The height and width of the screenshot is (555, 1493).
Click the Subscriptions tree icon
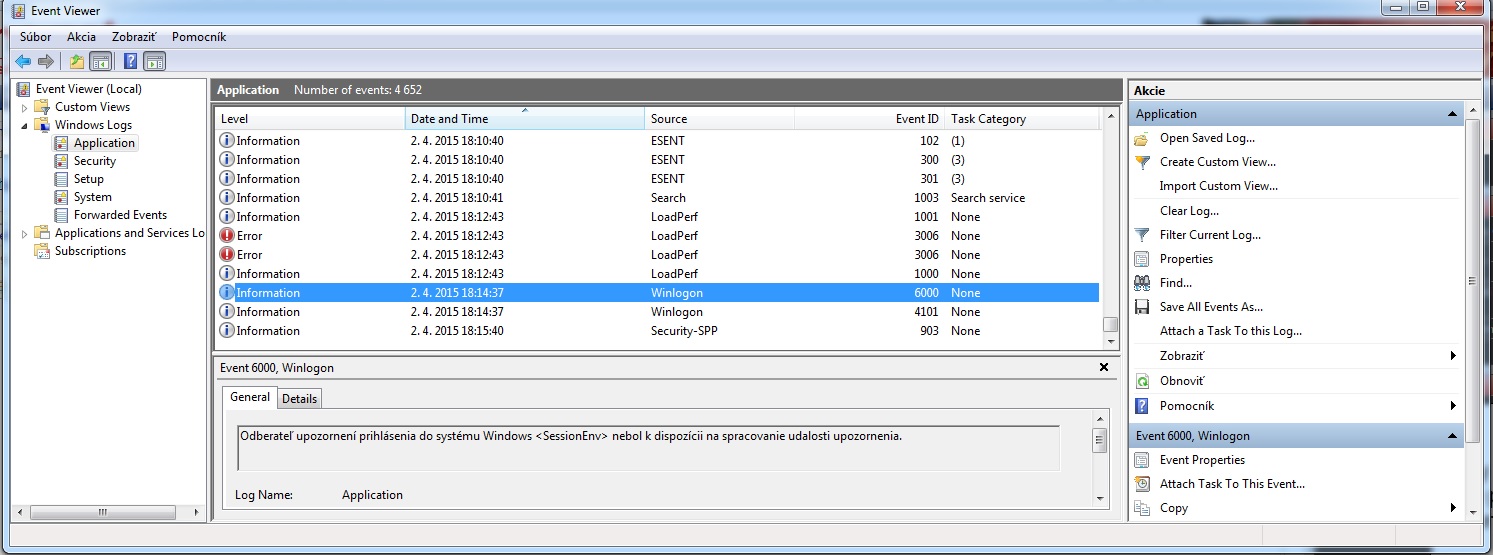click(x=42, y=251)
